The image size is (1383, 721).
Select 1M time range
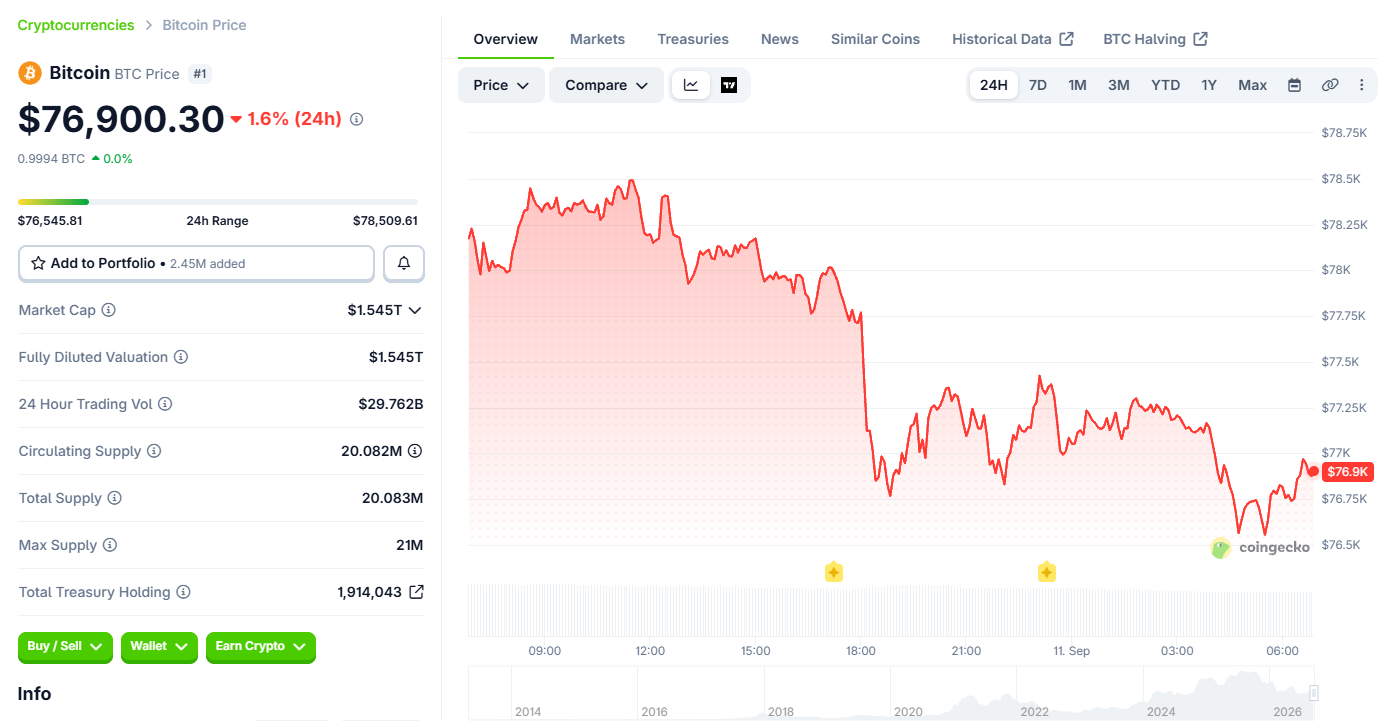pos(1077,85)
